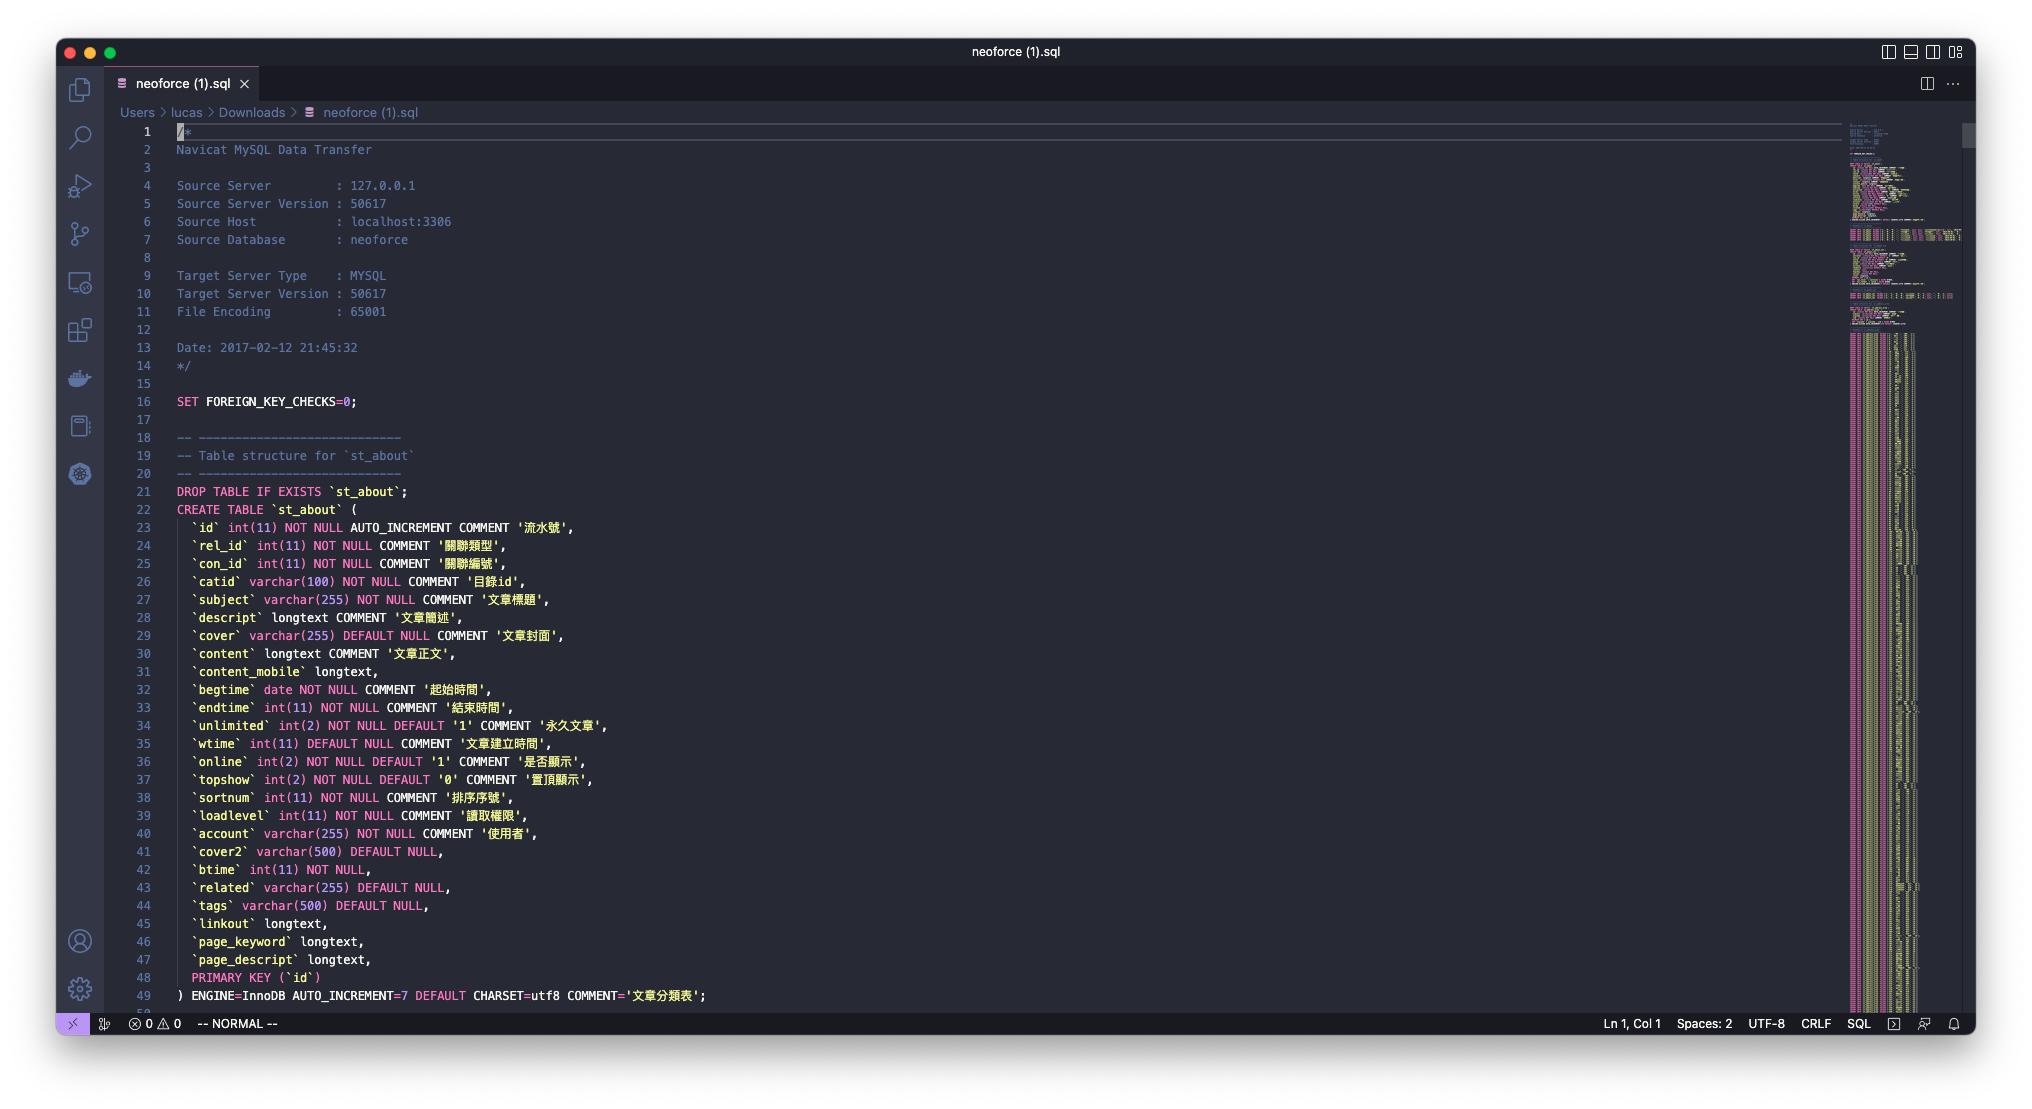The width and height of the screenshot is (2032, 1109).
Task: Click the terminal icon in status bar
Action: point(1893,1024)
